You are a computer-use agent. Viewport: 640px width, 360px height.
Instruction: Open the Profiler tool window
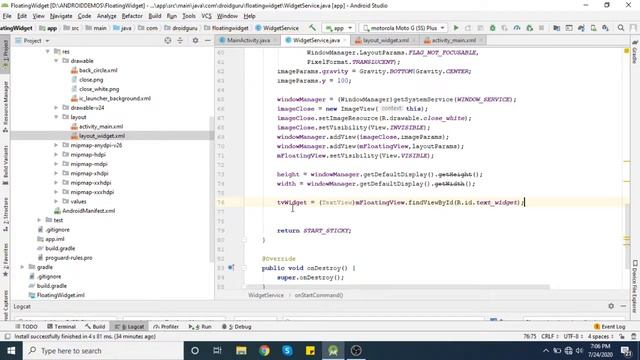[x=166, y=327]
